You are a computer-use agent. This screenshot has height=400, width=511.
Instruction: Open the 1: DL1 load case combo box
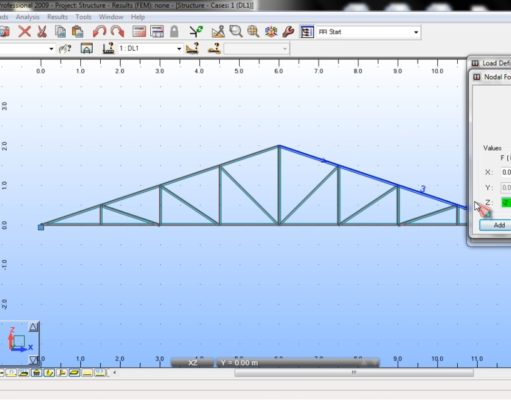[x=150, y=49]
